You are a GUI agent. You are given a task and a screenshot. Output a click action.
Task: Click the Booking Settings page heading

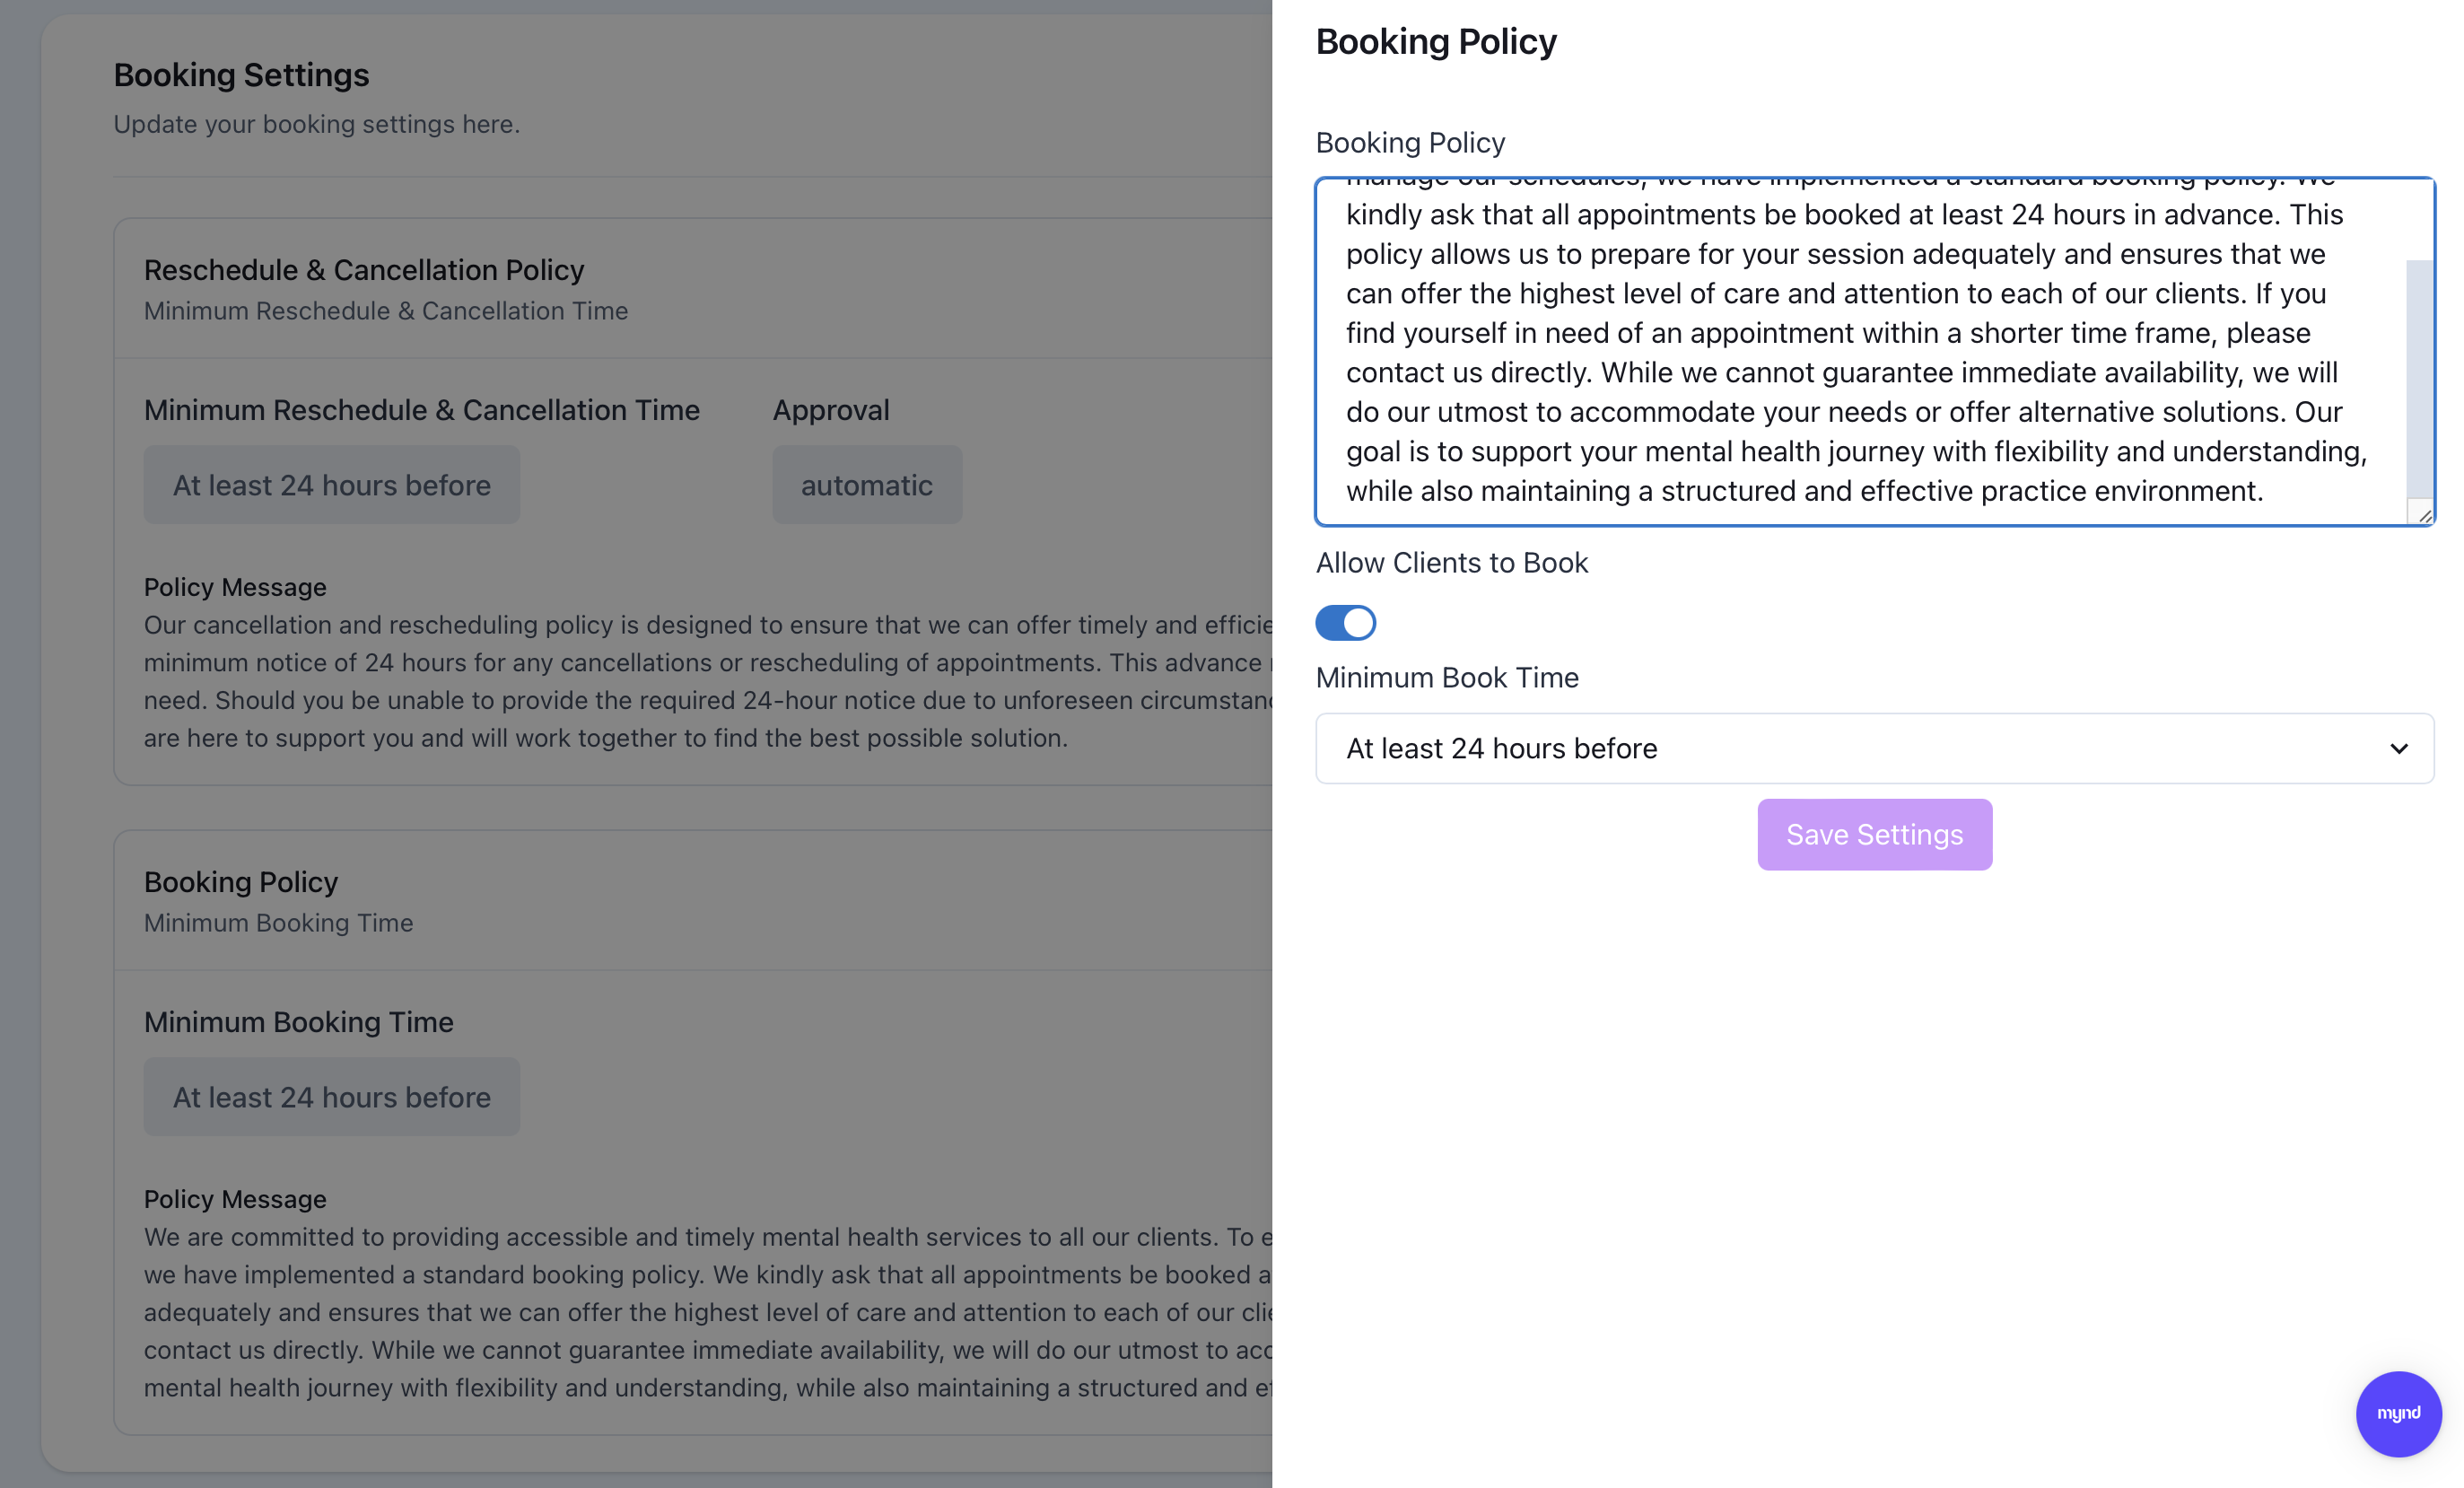coord(241,75)
